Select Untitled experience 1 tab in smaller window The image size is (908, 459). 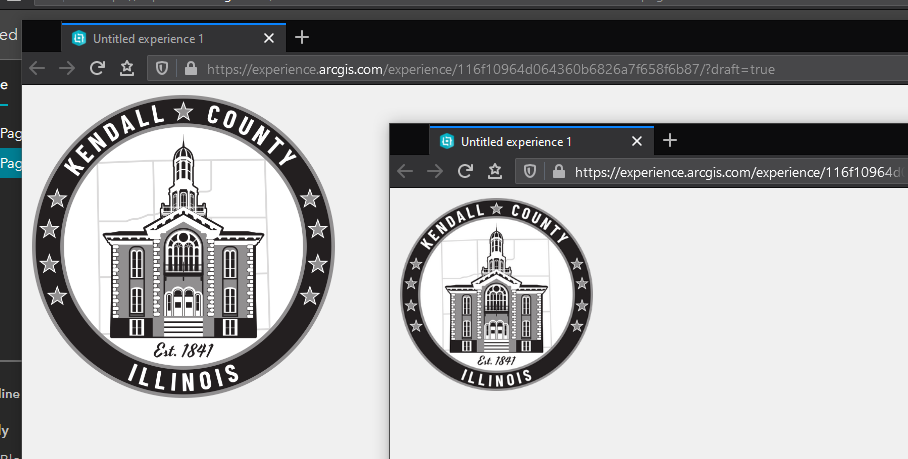(x=541, y=141)
